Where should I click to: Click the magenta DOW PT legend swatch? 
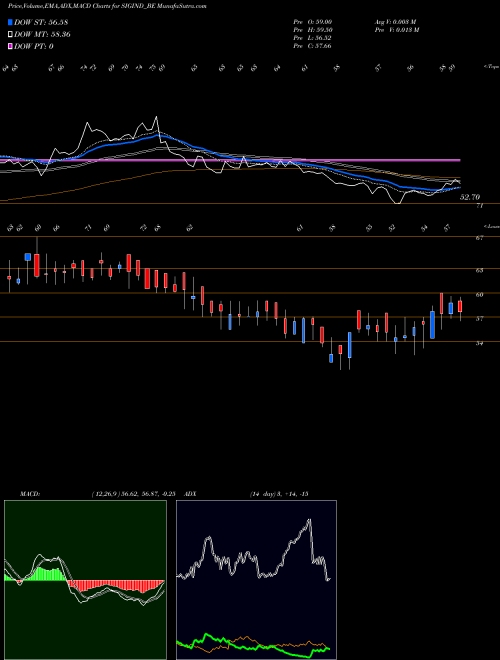[x=10, y=46]
